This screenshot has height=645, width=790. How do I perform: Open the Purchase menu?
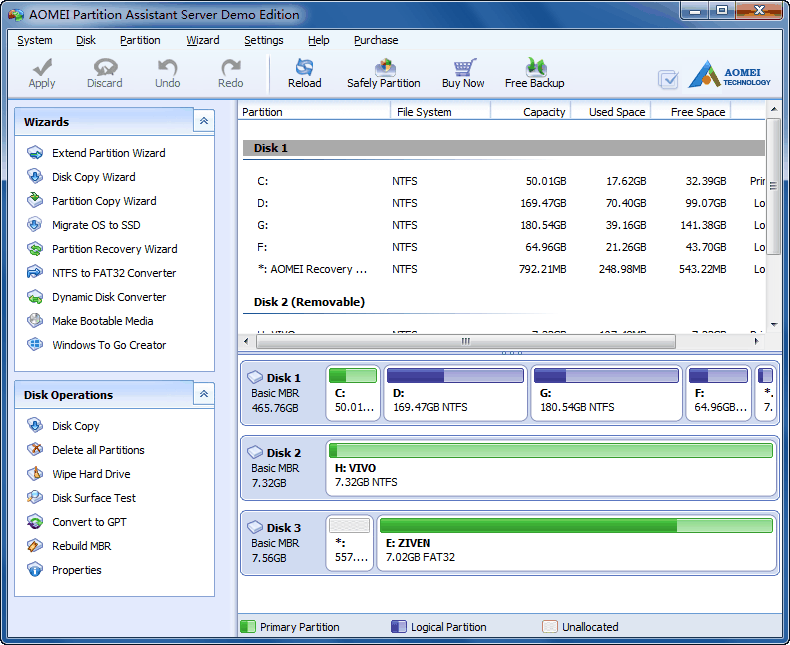click(376, 40)
